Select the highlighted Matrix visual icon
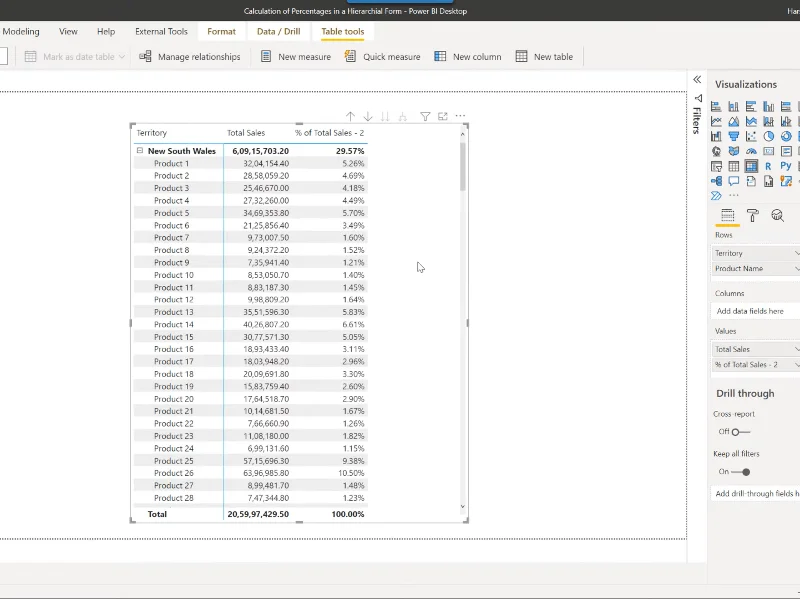 click(x=751, y=166)
